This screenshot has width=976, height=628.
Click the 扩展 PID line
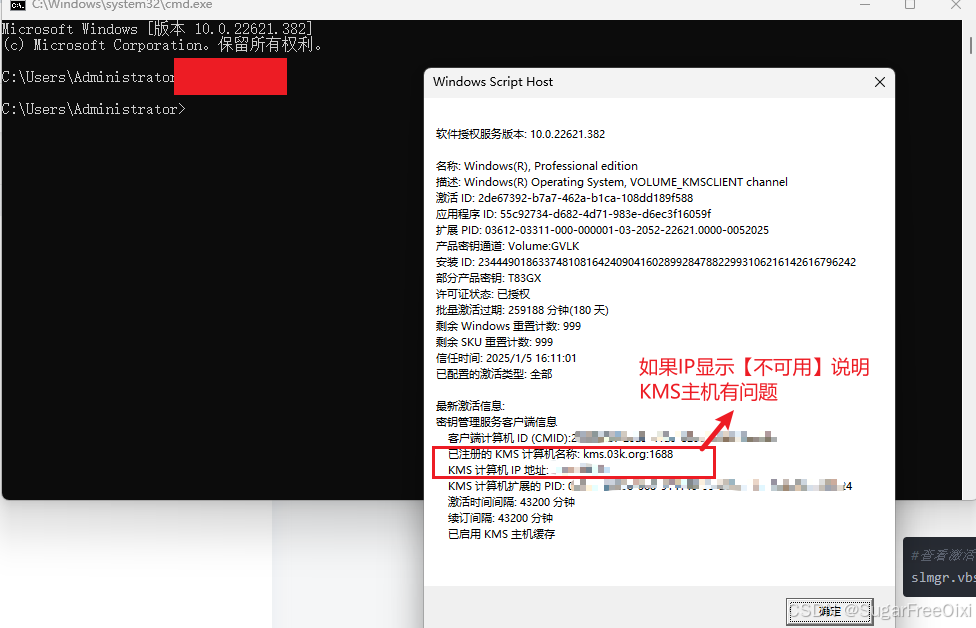tap(602, 230)
